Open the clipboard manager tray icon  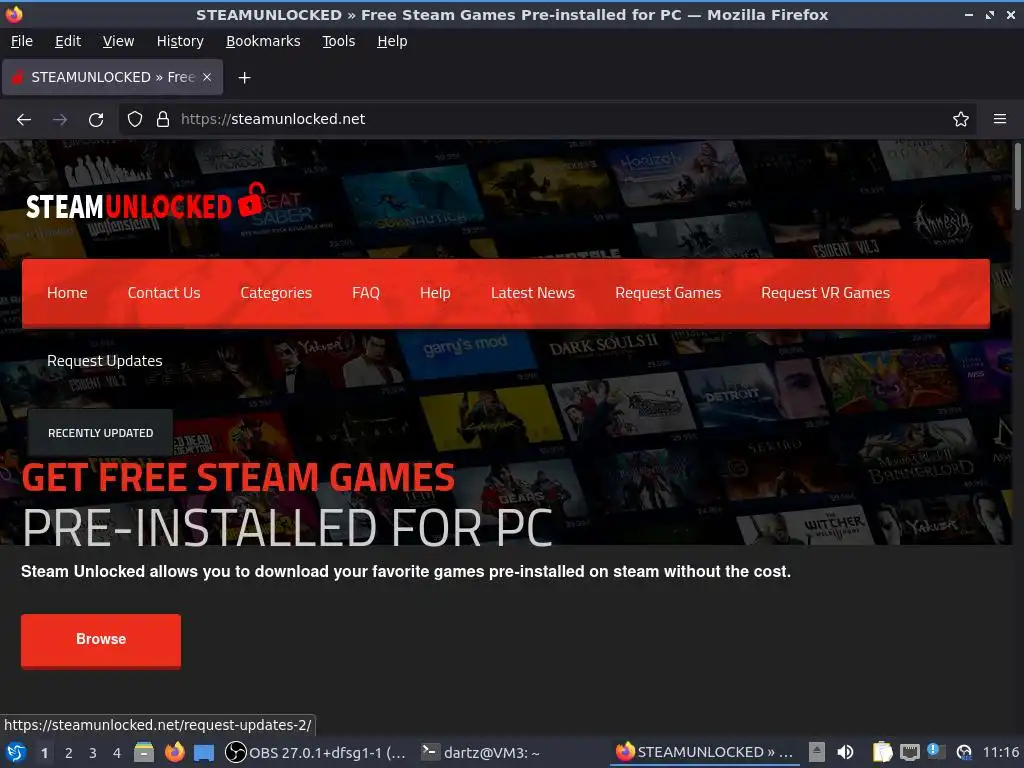(x=882, y=753)
